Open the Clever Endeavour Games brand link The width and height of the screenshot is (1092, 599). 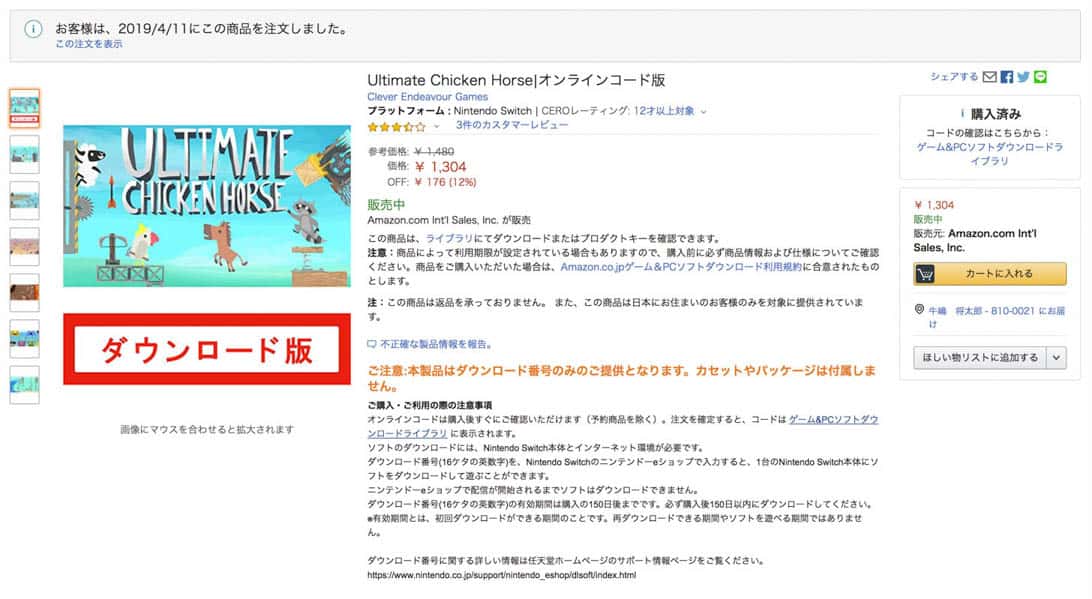click(x=428, y=97)
